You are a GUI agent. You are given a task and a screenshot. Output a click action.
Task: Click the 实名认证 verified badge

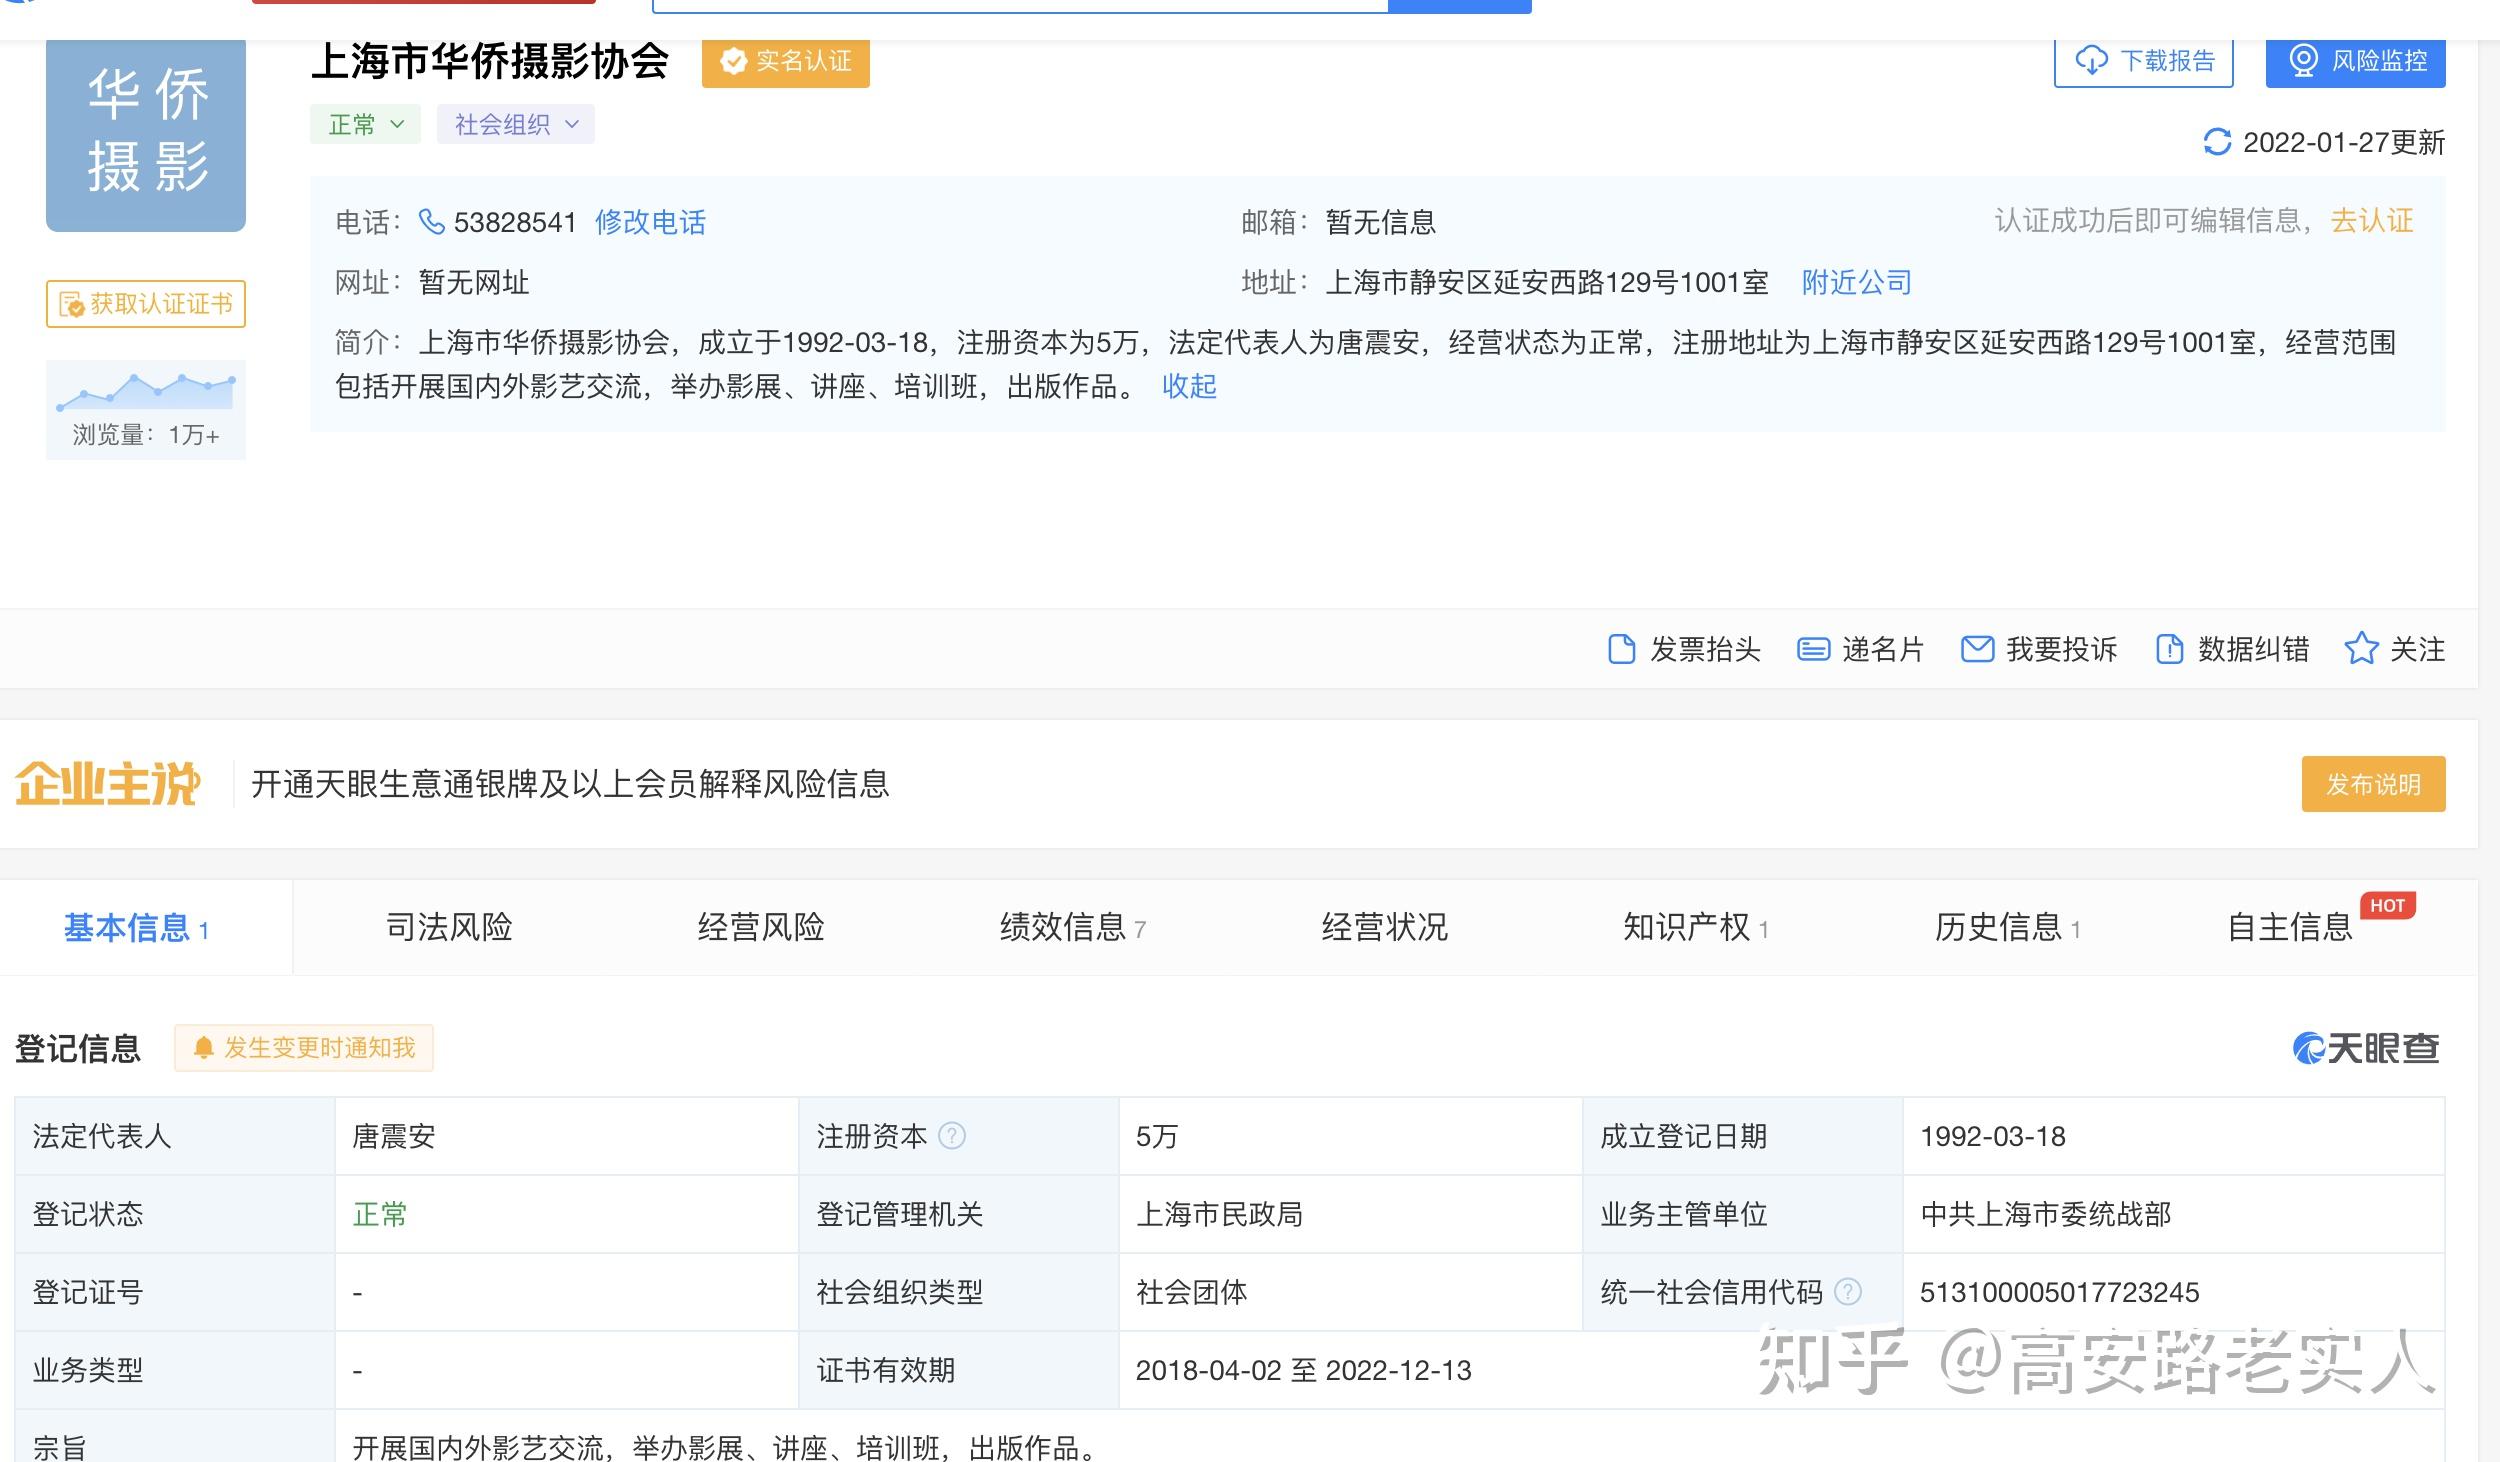785,62
